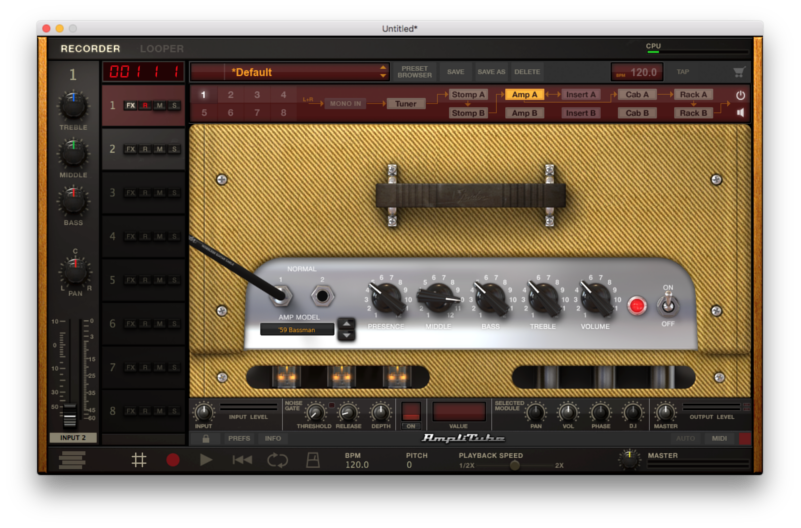Click the PHASE knob
801x528 pixels.
tap(601, 413)
